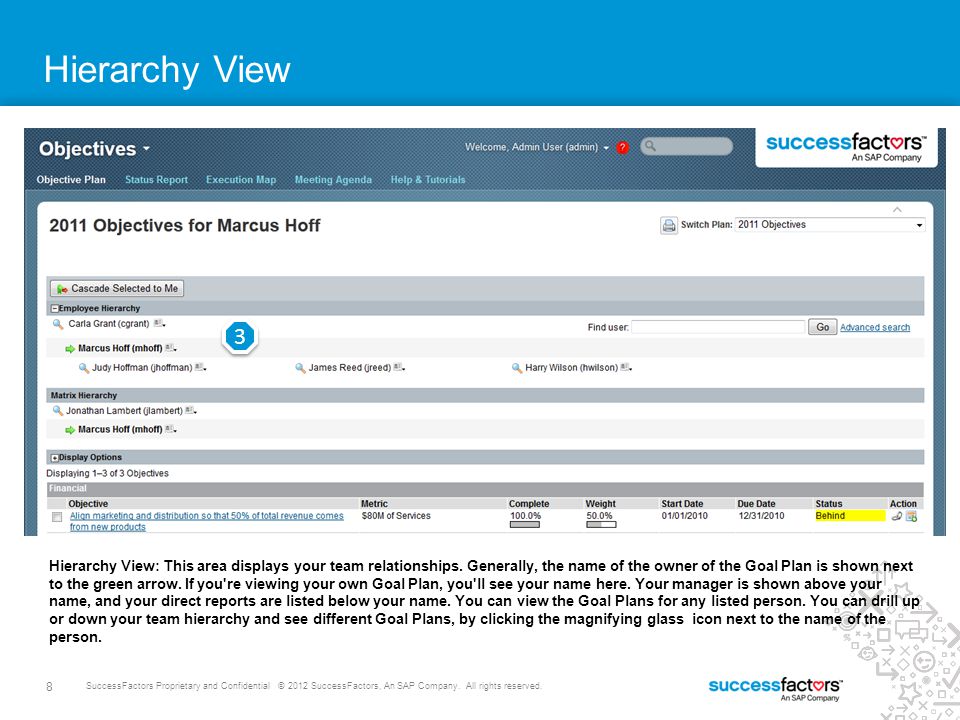Image resolution: width=960 pixels, height=720 pixels.
Task: Open the info card icon beside Harry Wilson
Action: [626, 367]
